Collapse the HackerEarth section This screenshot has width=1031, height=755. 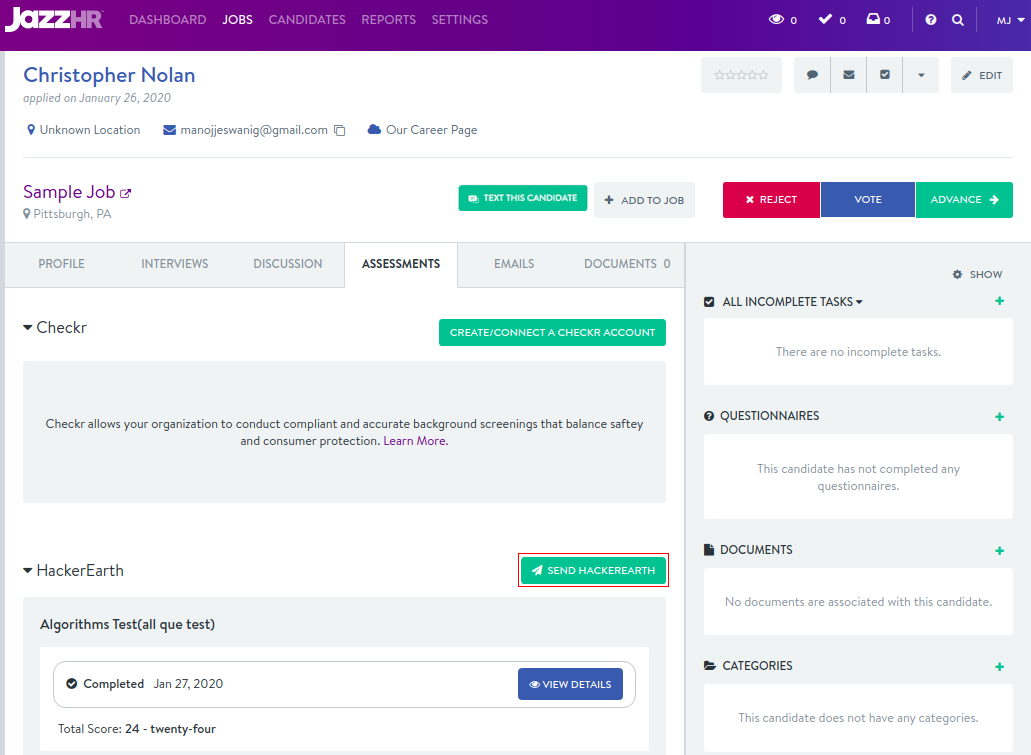[28, 571]
